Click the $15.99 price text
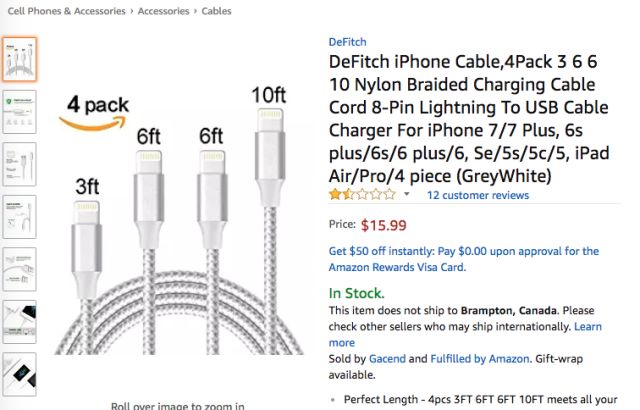The height and width of the screenshot is (410, 640). [x=384, y=225]
